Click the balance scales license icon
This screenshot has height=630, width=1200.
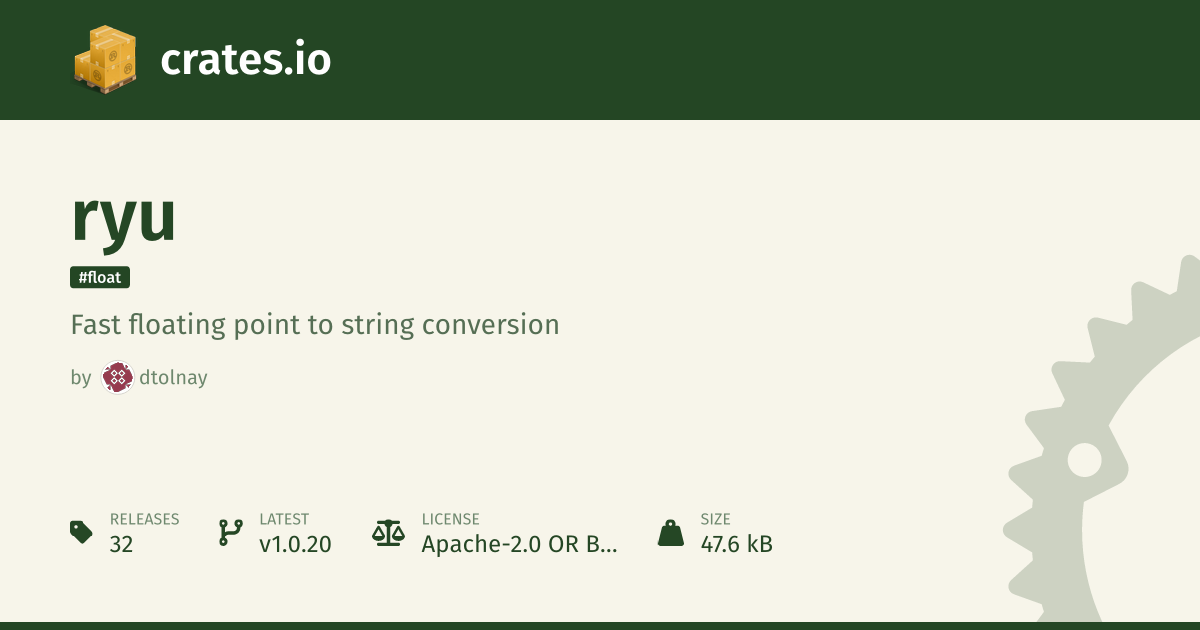coord(387,532)
